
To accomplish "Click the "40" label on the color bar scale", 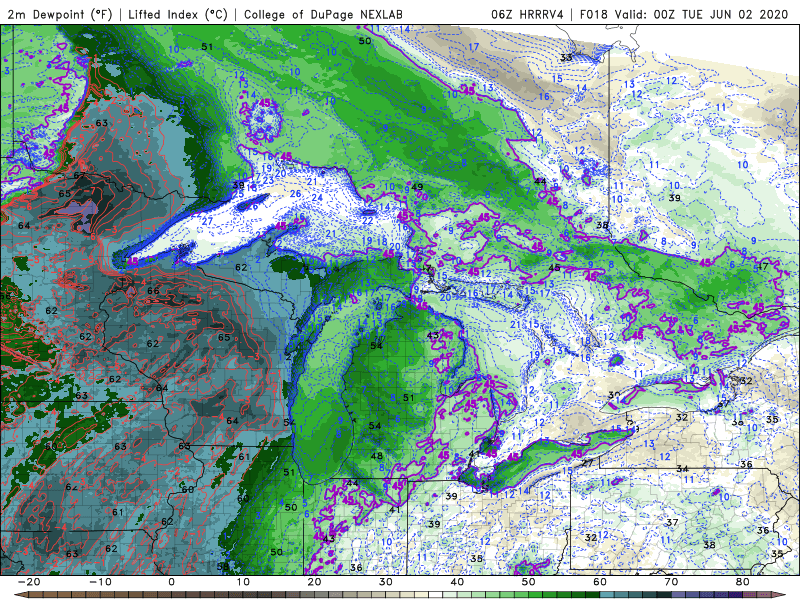I will (457, 582).
